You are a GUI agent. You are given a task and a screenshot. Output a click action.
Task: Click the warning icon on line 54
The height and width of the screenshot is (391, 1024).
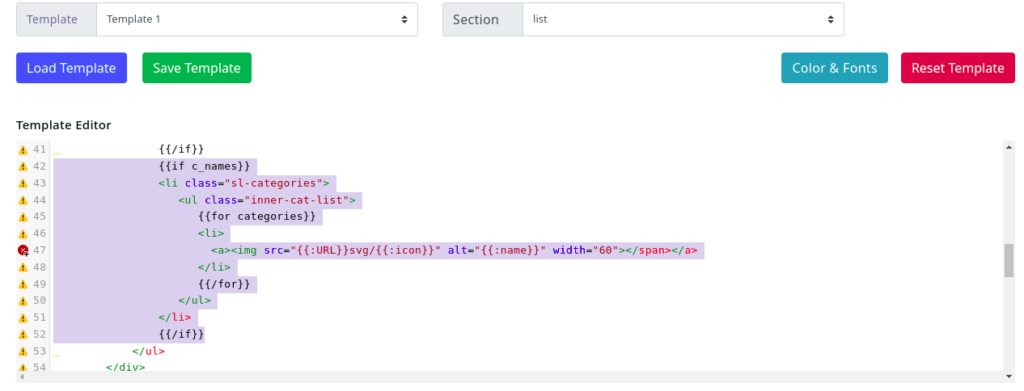coord(23,368)
